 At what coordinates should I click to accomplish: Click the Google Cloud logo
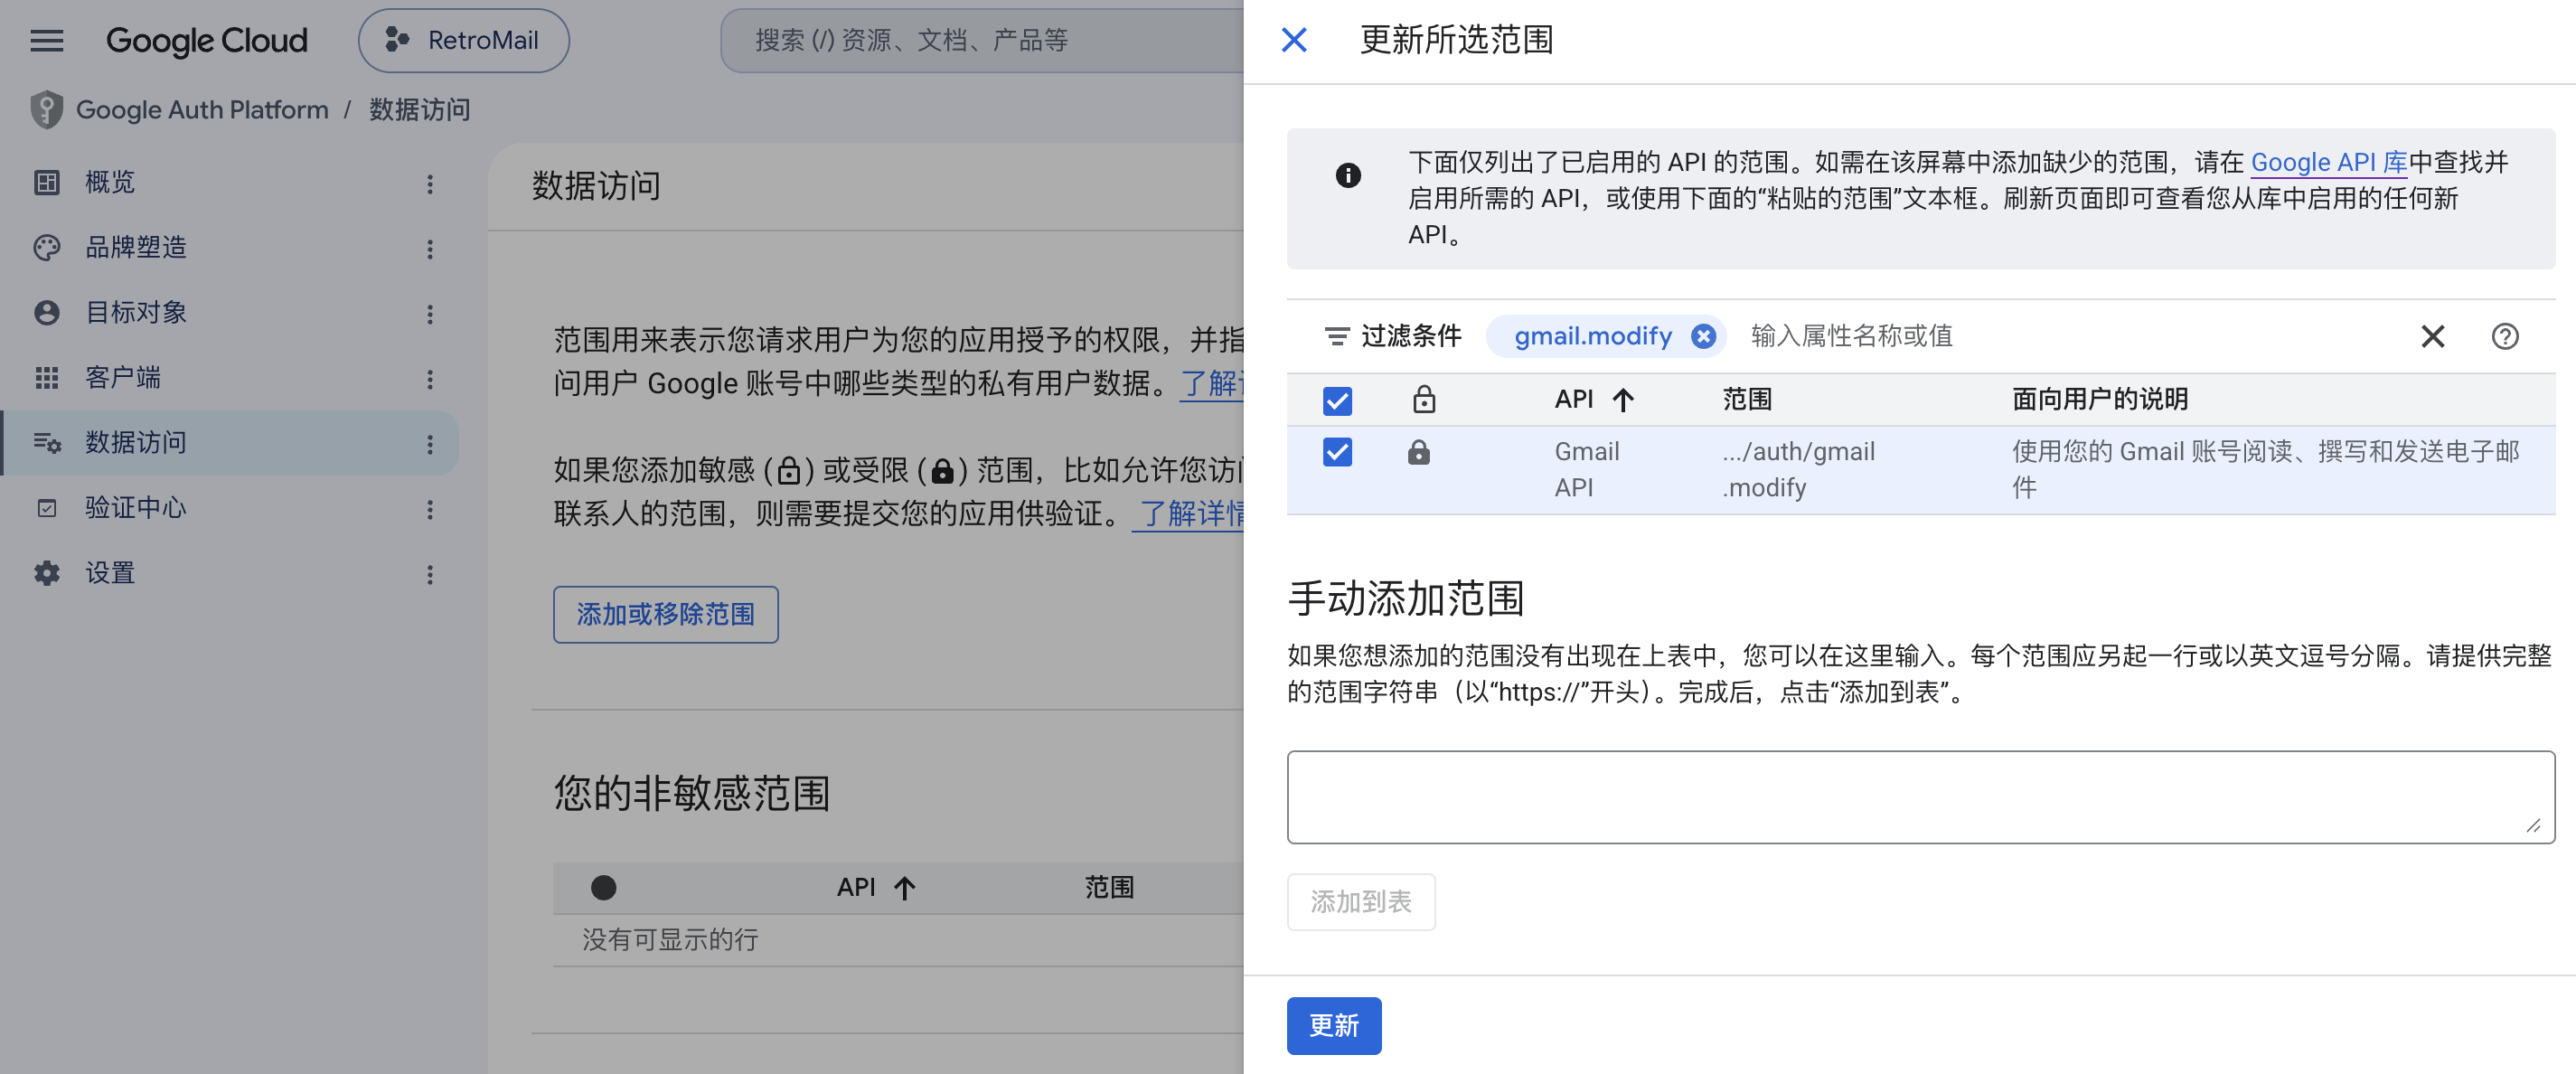tap(207, 41)
